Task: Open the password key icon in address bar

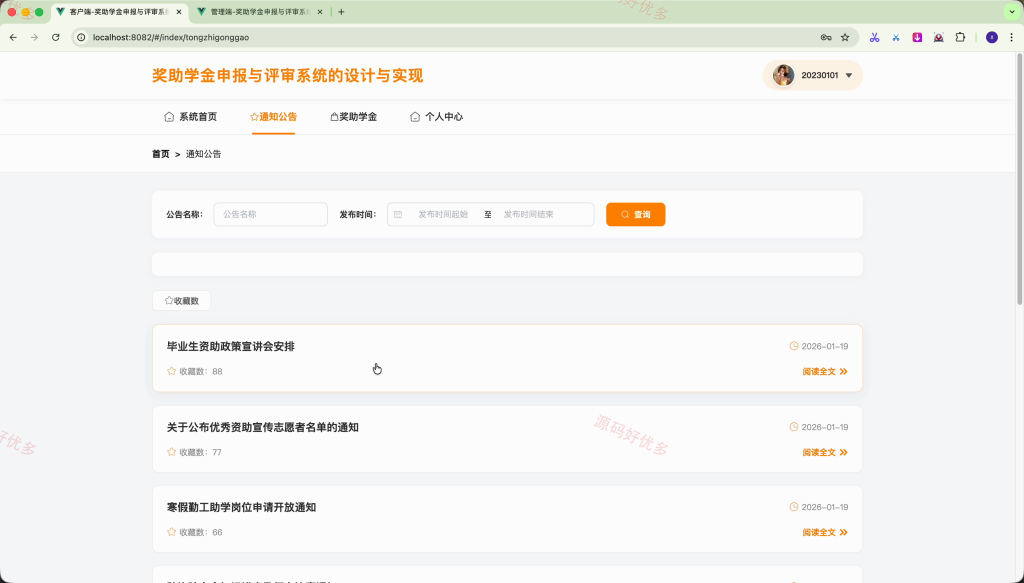Action: (826, 37)
